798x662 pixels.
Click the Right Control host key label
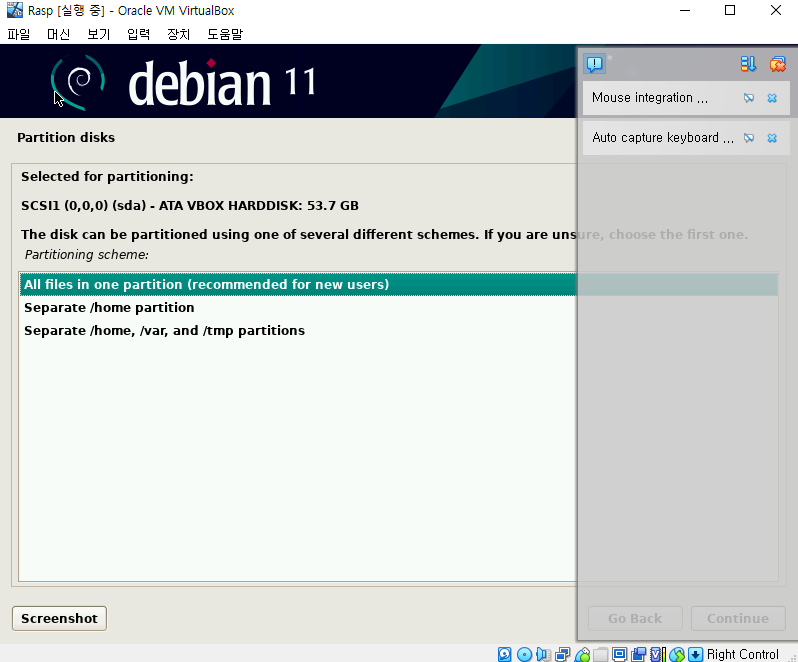[743, 654]
